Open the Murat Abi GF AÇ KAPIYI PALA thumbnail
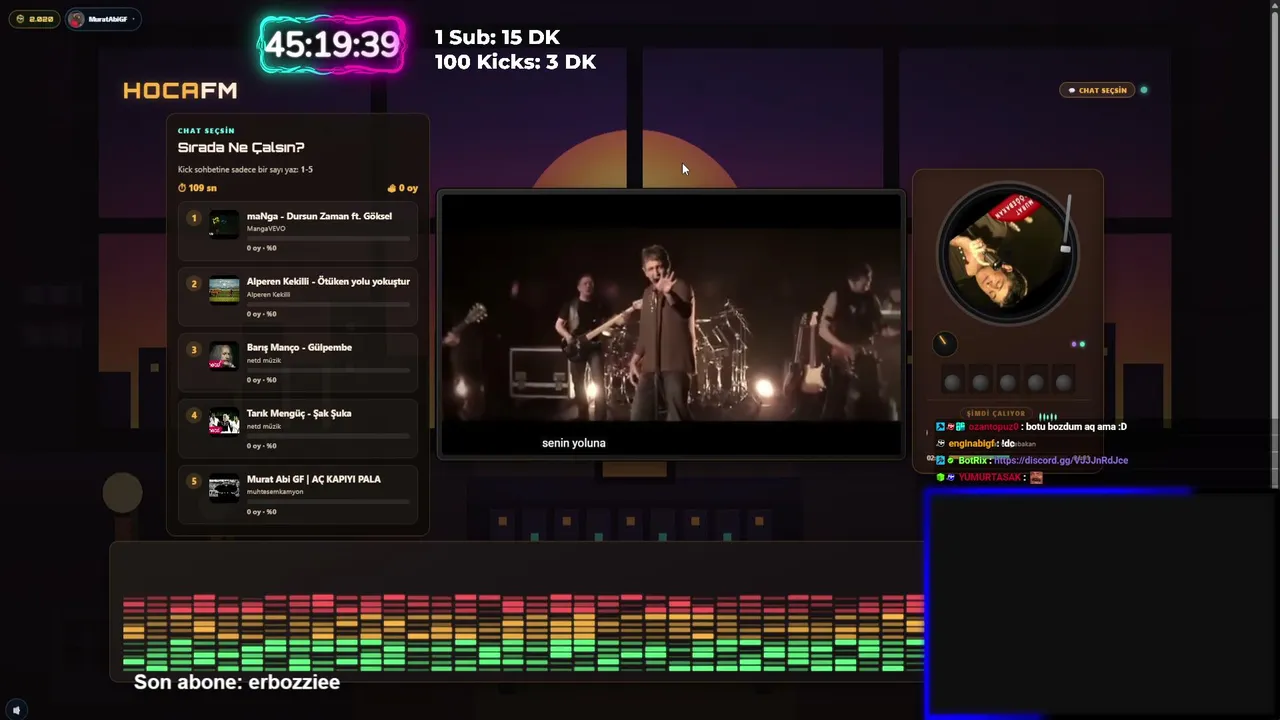This screenshot has height=720, width=1280. coord(224,488)
